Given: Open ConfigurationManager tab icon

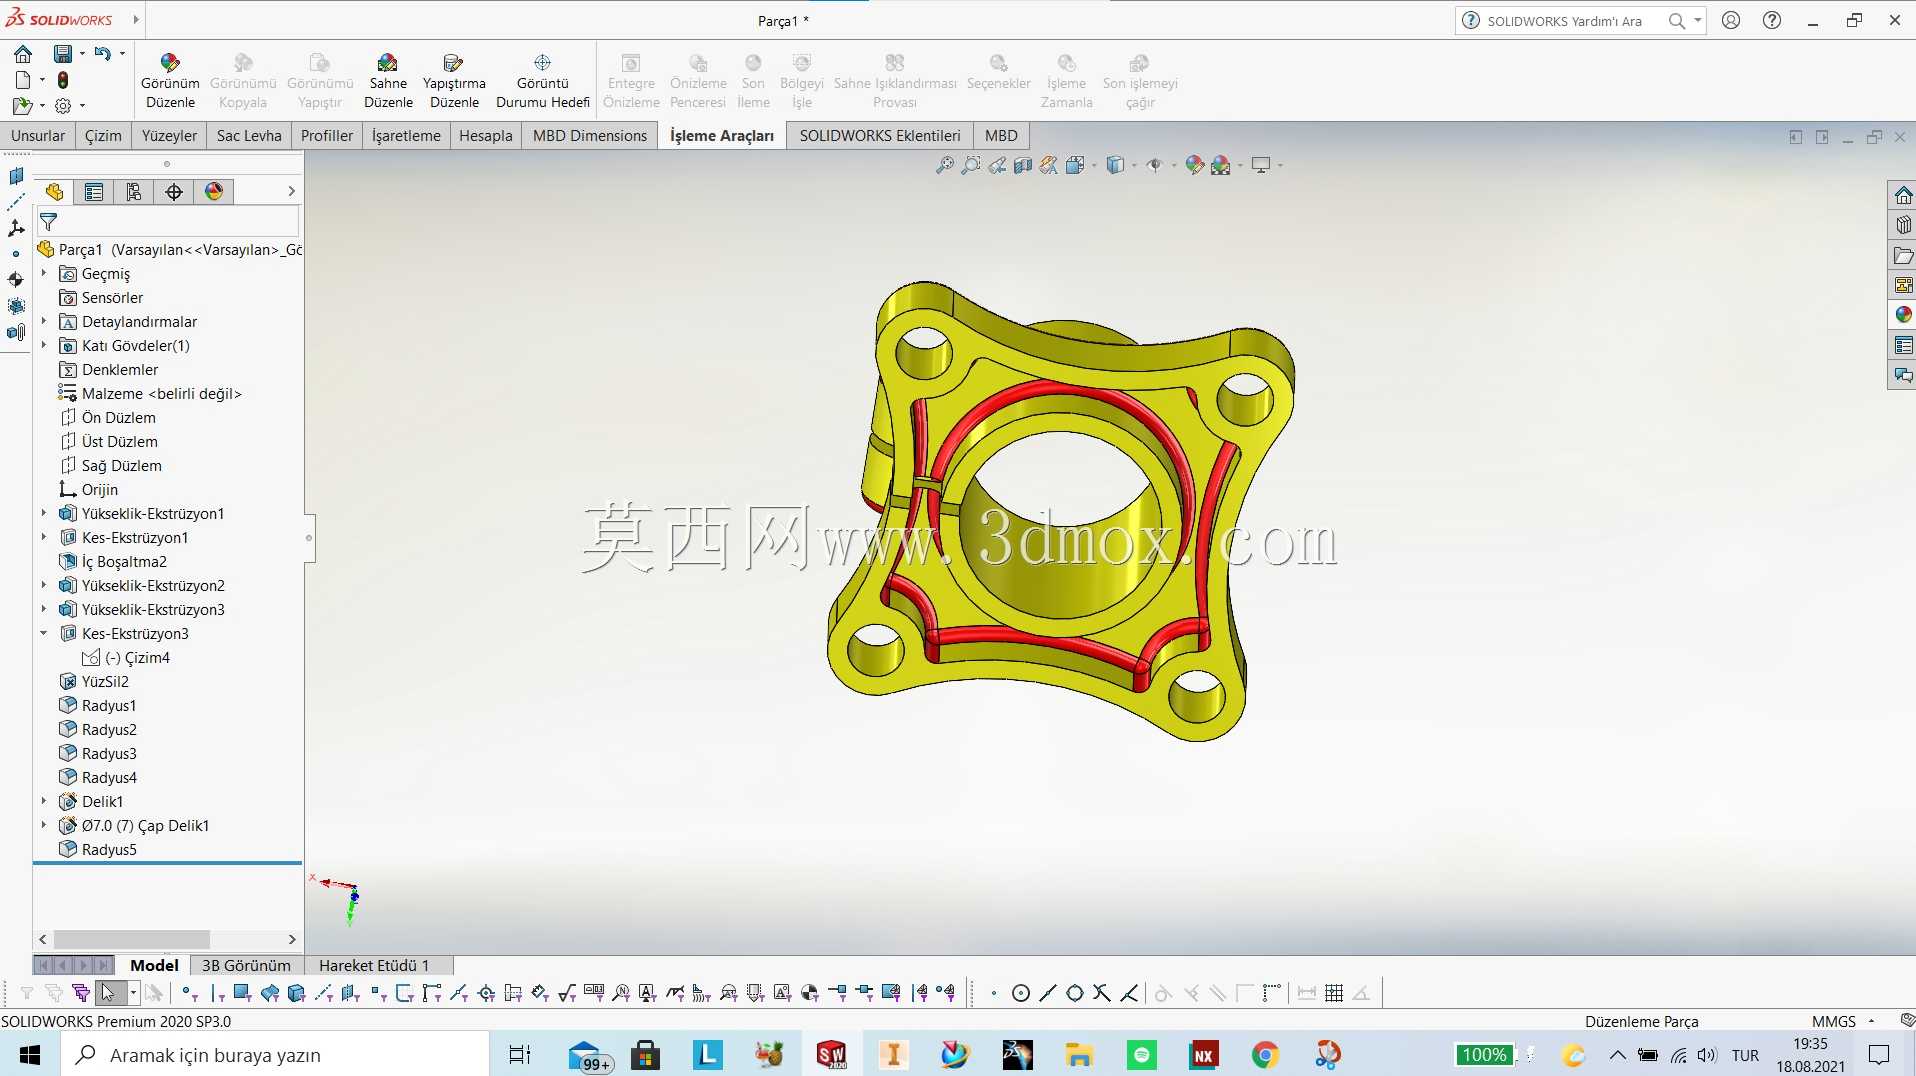Looking at the screenshot, I should click(x=134, y=192).
